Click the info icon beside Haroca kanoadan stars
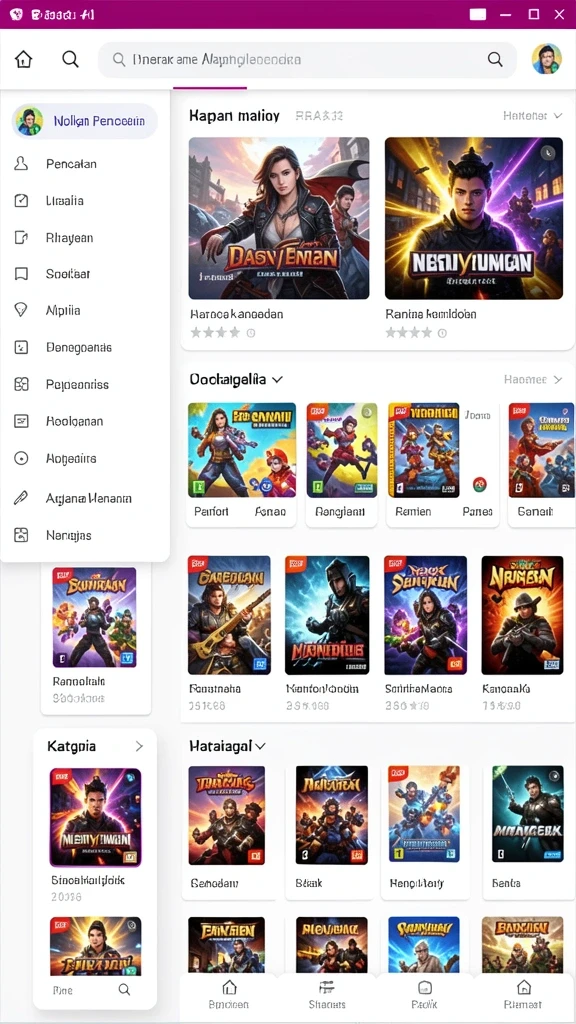576x1024 pixels. 250,333
